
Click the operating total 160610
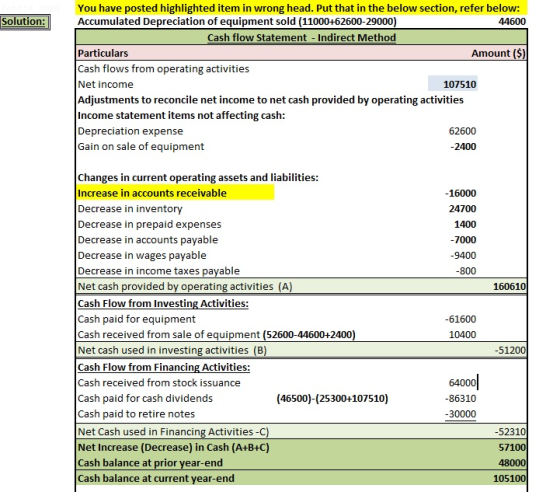click(510, 287)
